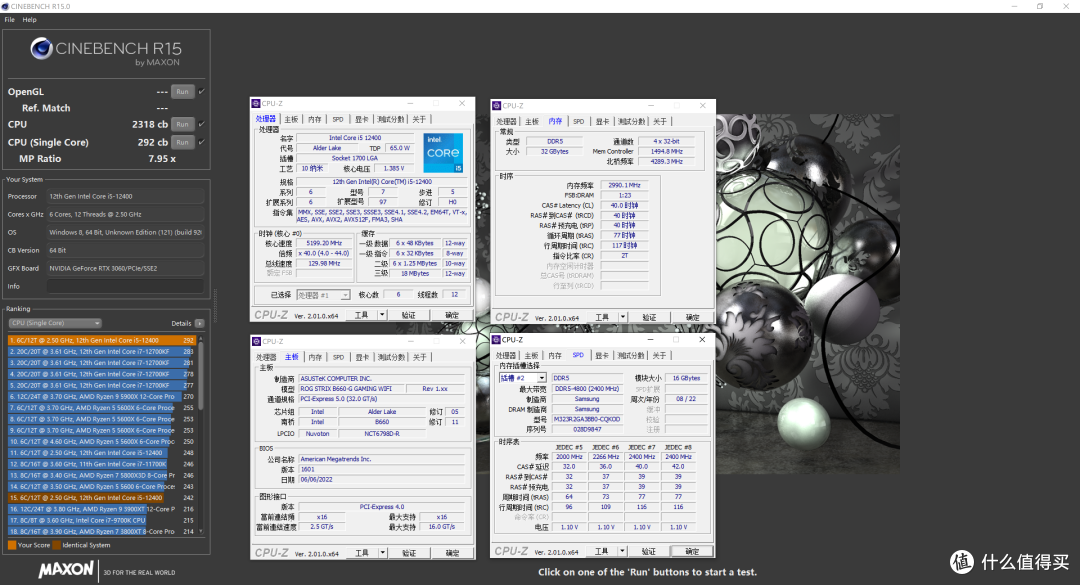The height and width of the screenshot is (585, 1080).
Task: Click the 2990.1 MHz memory frequency value
Action: pyautogui.click(x=624, y=185)
